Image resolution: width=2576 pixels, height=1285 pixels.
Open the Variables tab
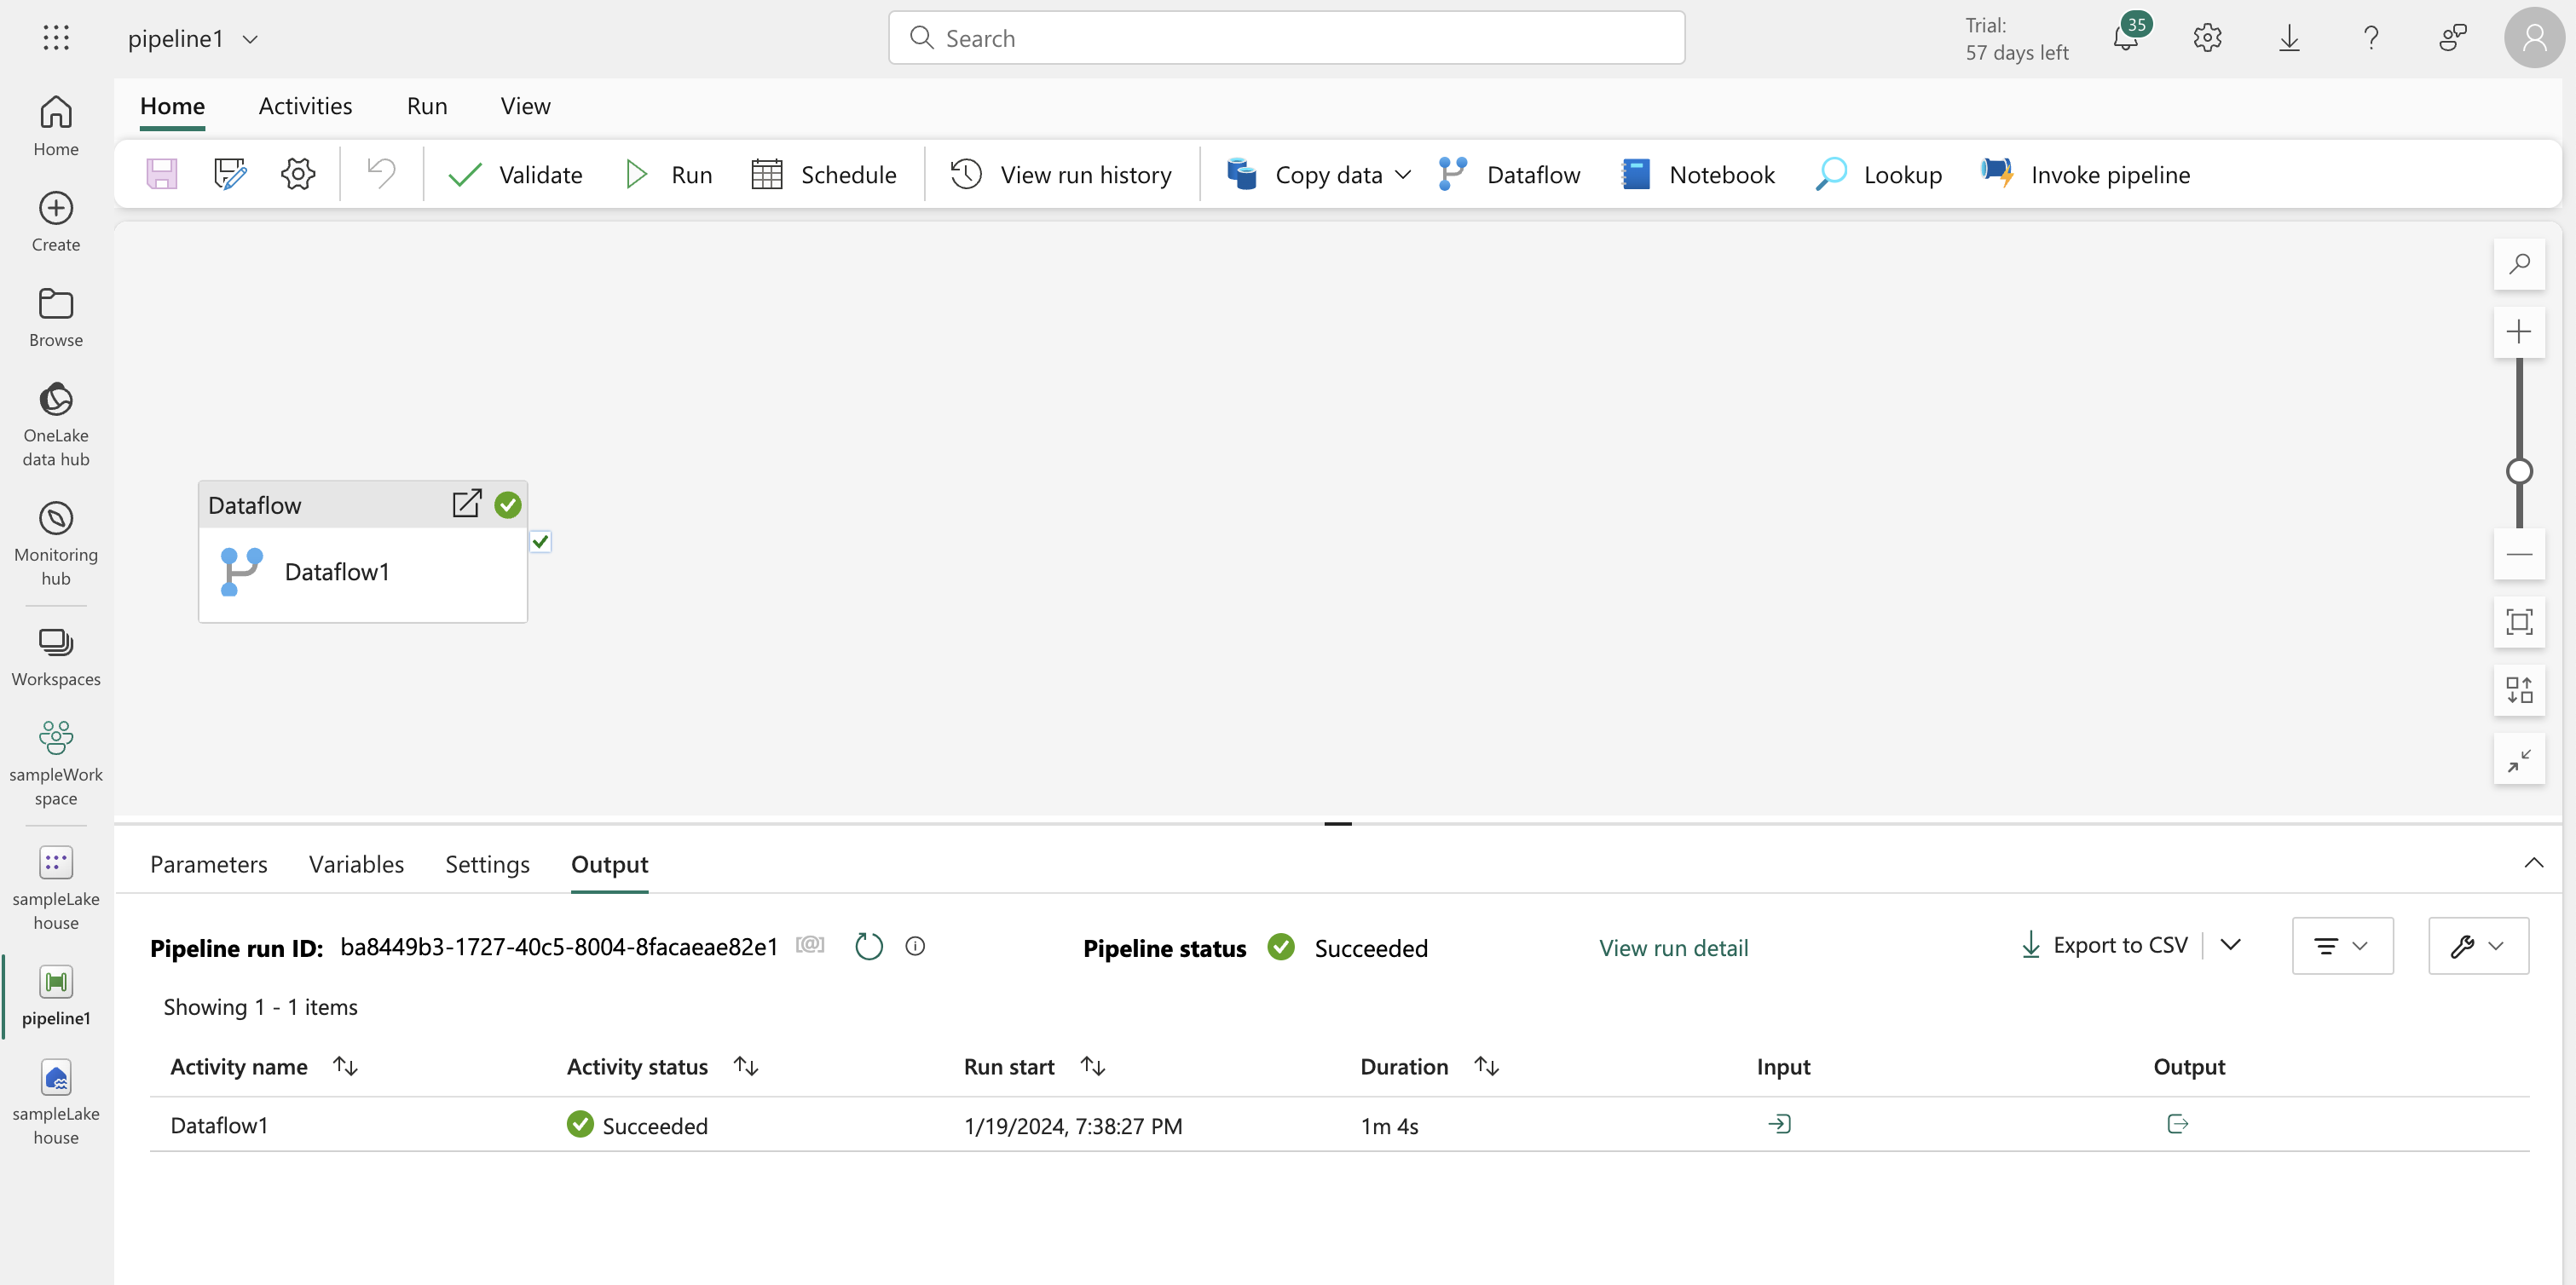click(356, 864)
